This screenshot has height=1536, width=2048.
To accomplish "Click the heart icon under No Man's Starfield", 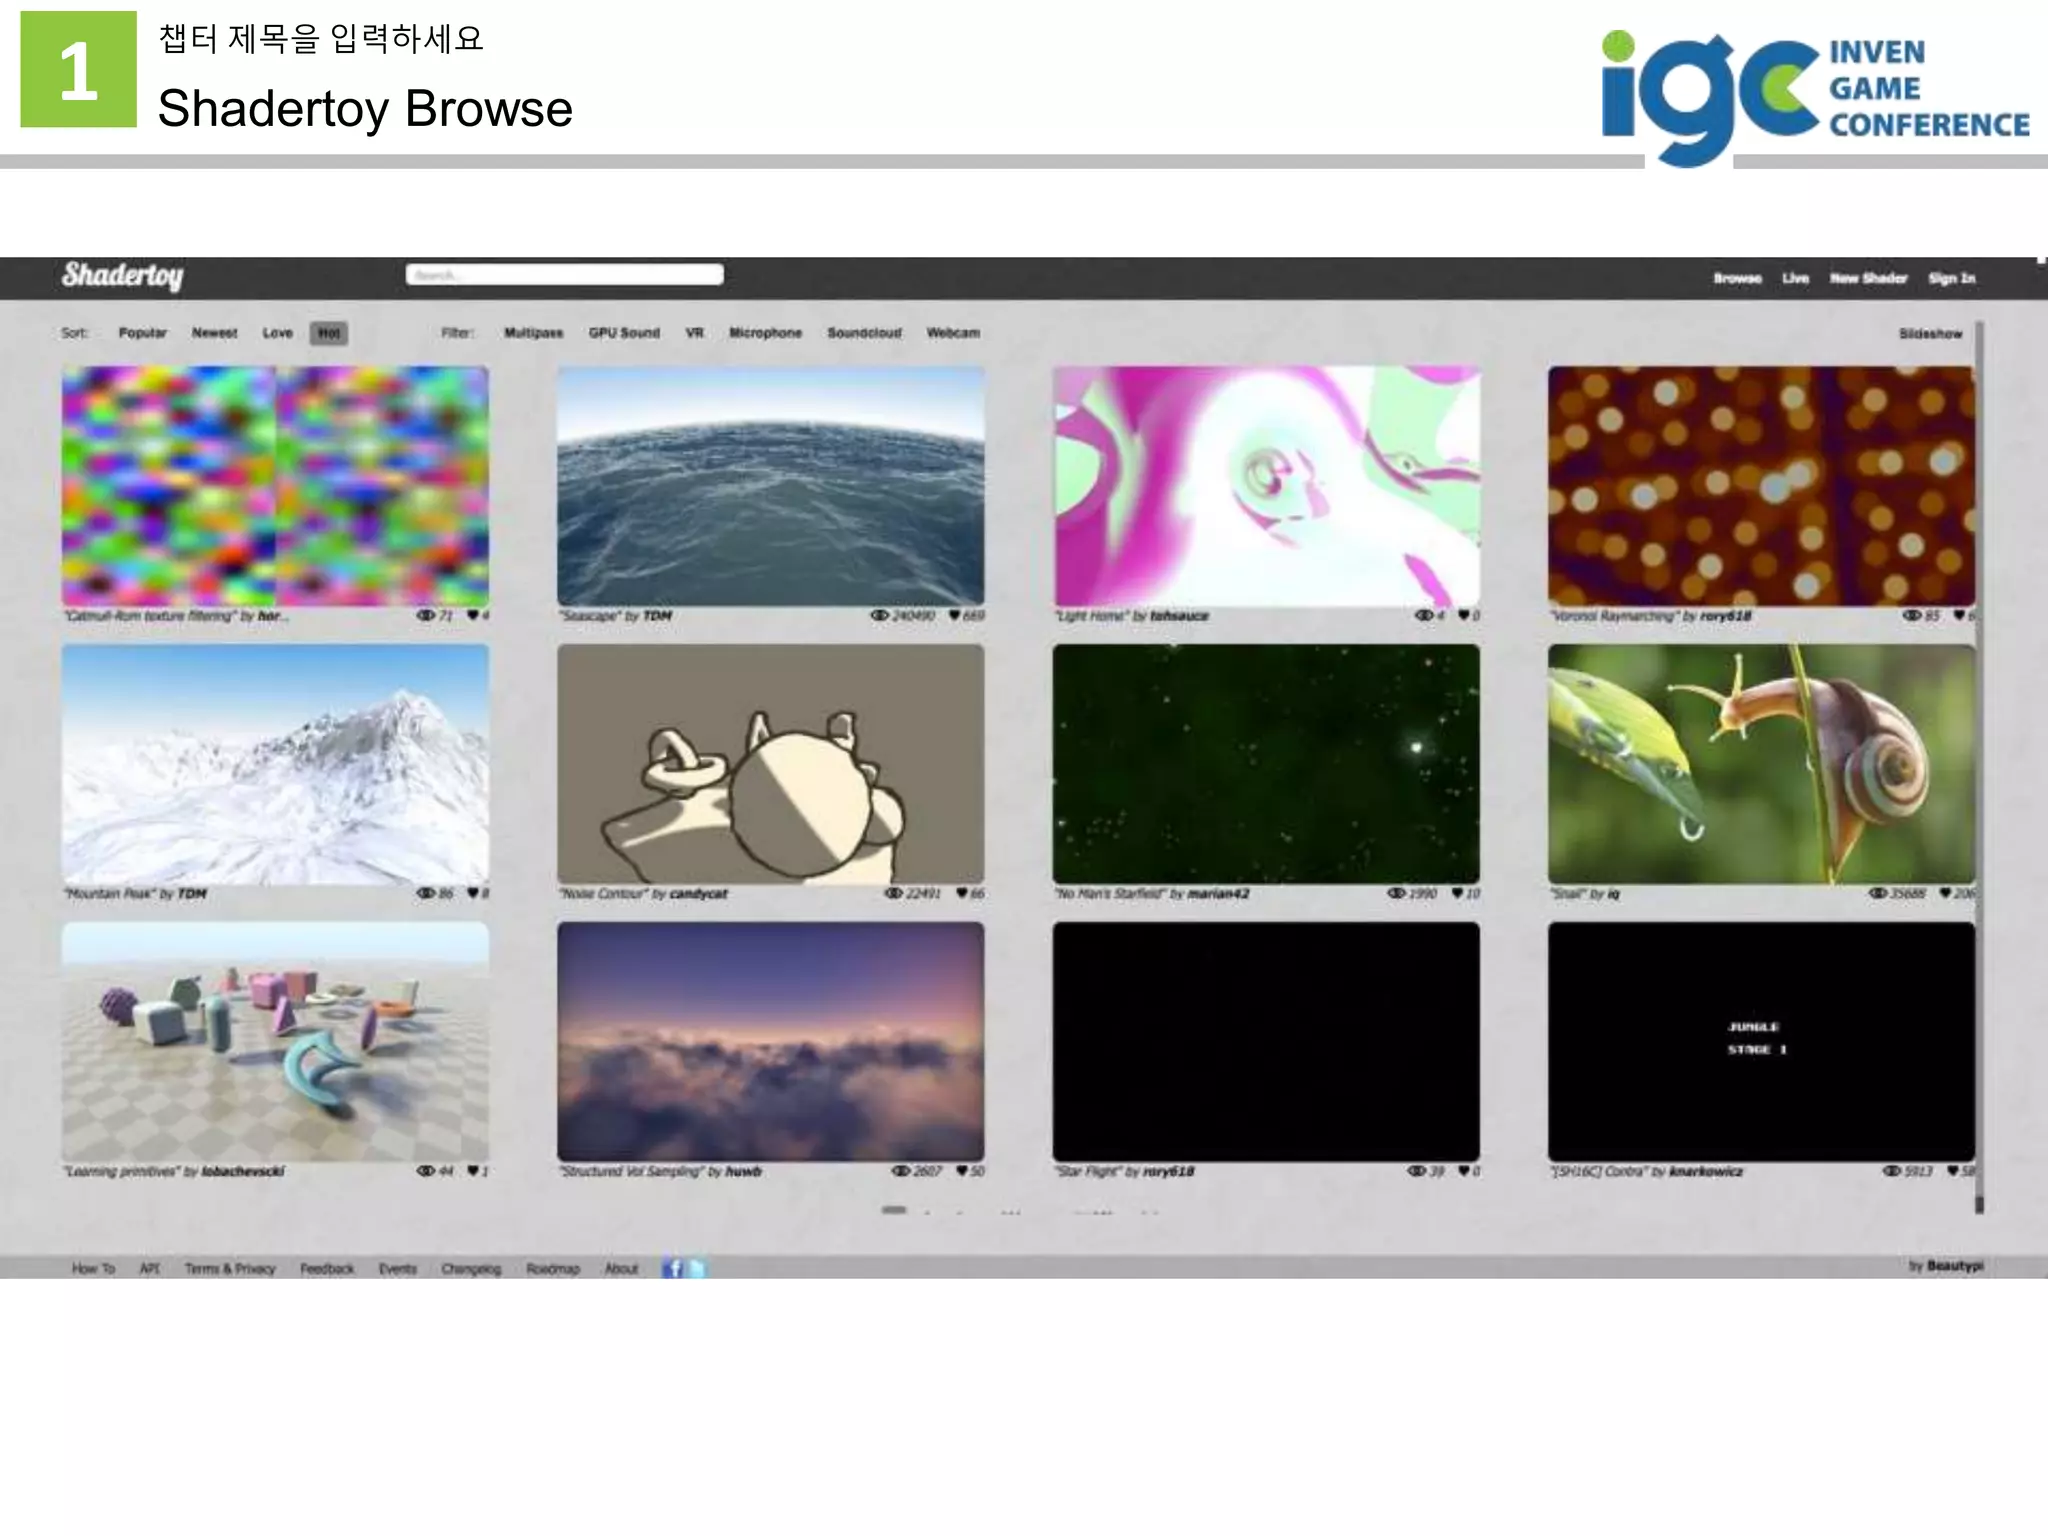I will 1457,894.
